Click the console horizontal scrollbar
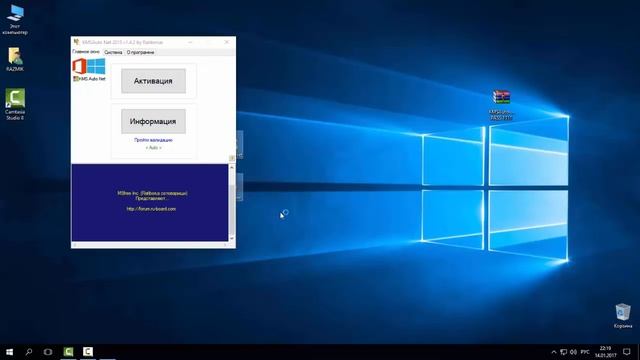 point(150,245)
